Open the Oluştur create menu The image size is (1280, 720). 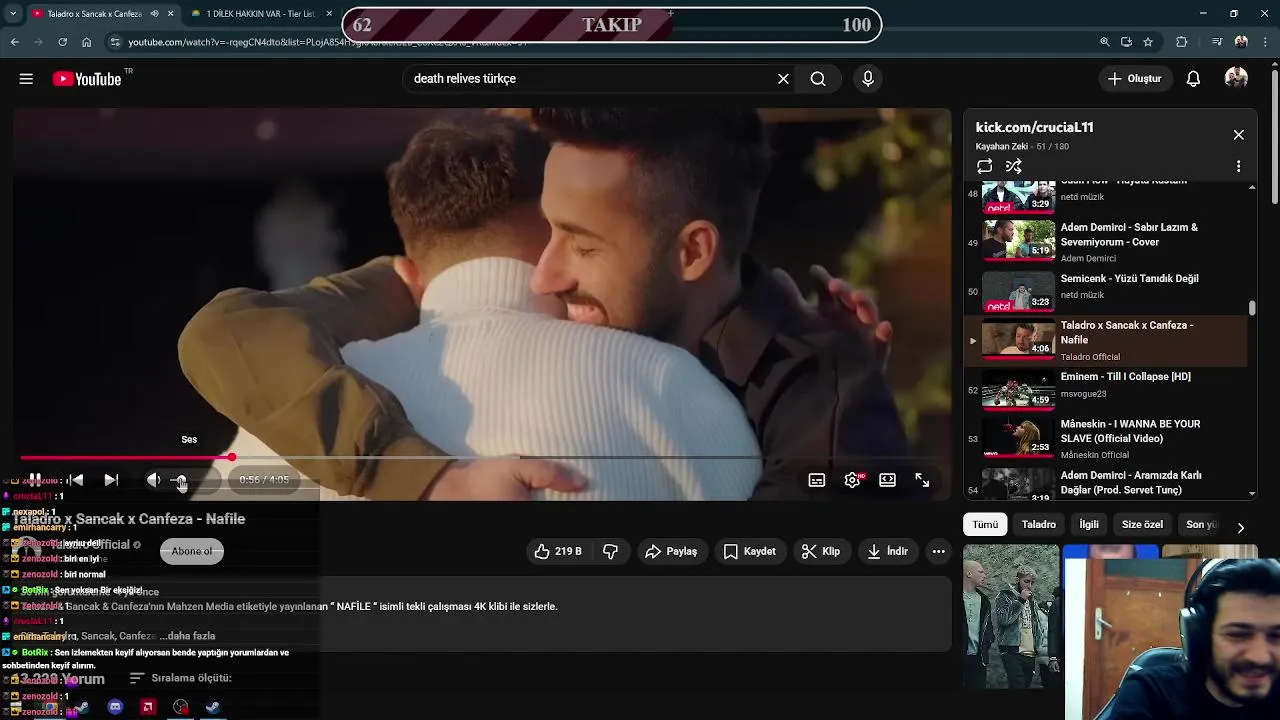[x=1135, y=79]
